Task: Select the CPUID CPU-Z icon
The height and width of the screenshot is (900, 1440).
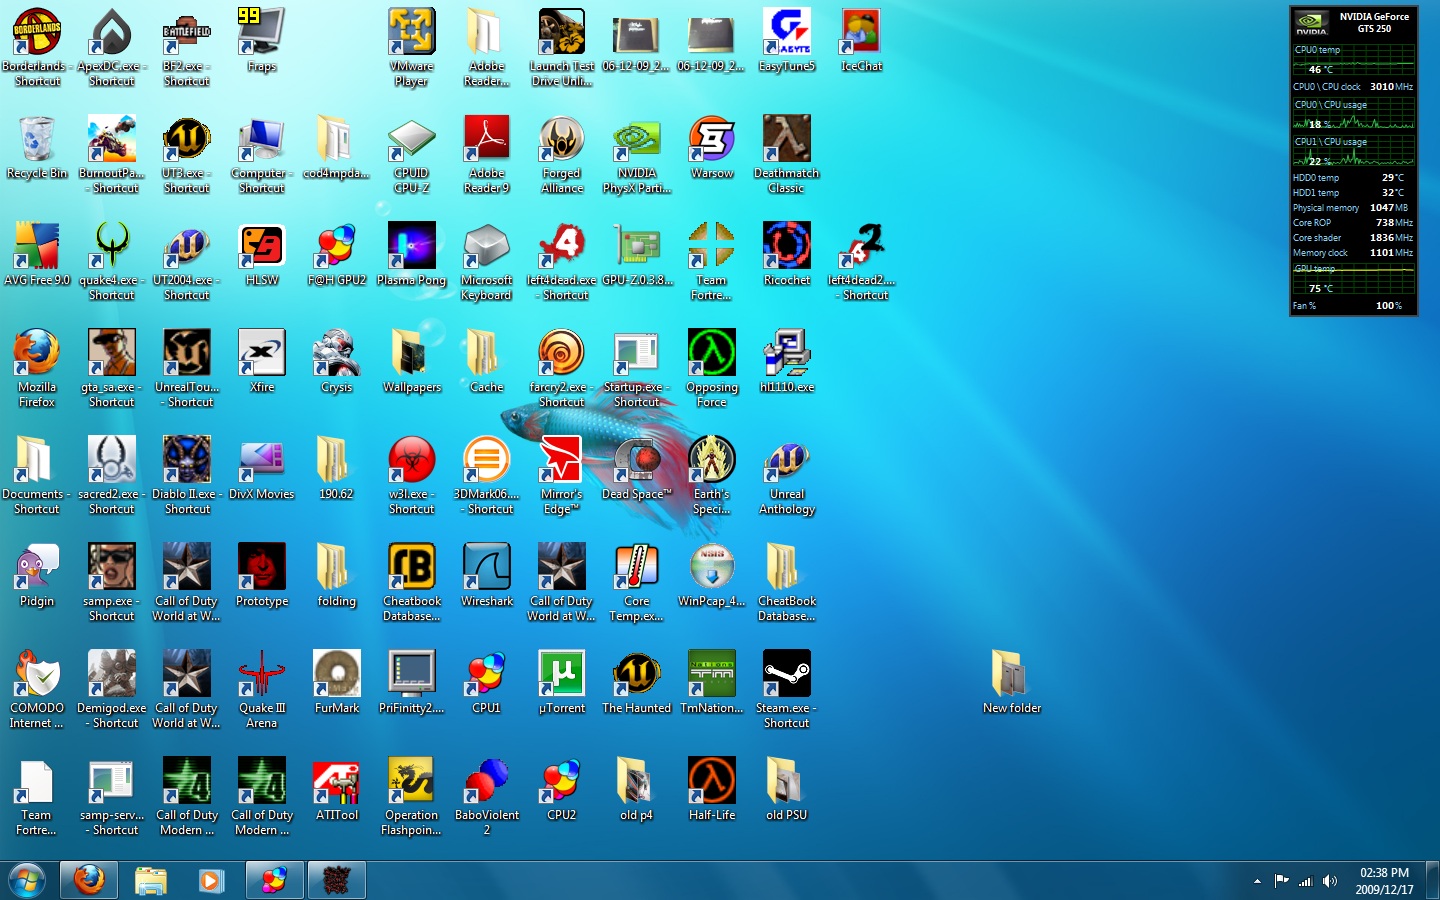Action: click(x=412, y=139)
